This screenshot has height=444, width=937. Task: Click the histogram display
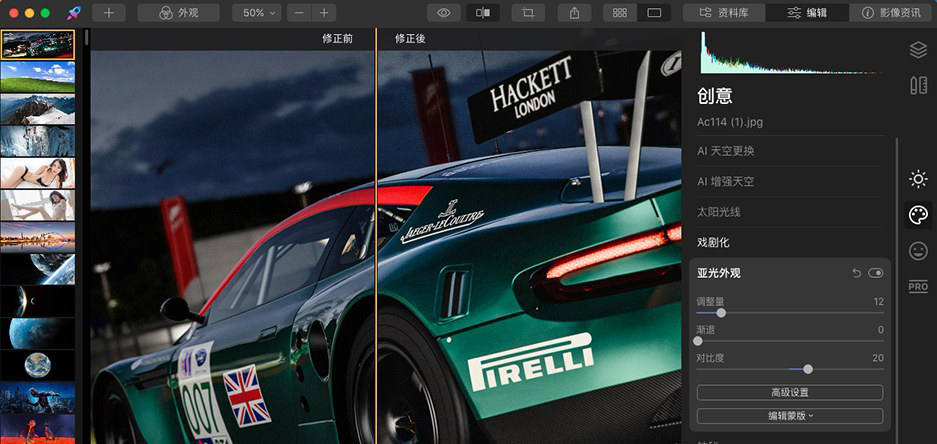pyautogui.click(x=792, y=52)
